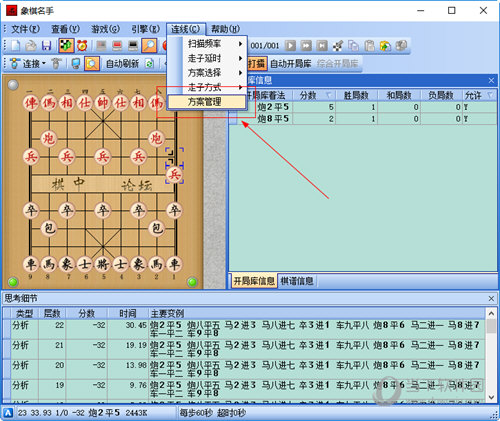Select the analysis row with depth 20
The image size is (500, 421).
point(244,369)
